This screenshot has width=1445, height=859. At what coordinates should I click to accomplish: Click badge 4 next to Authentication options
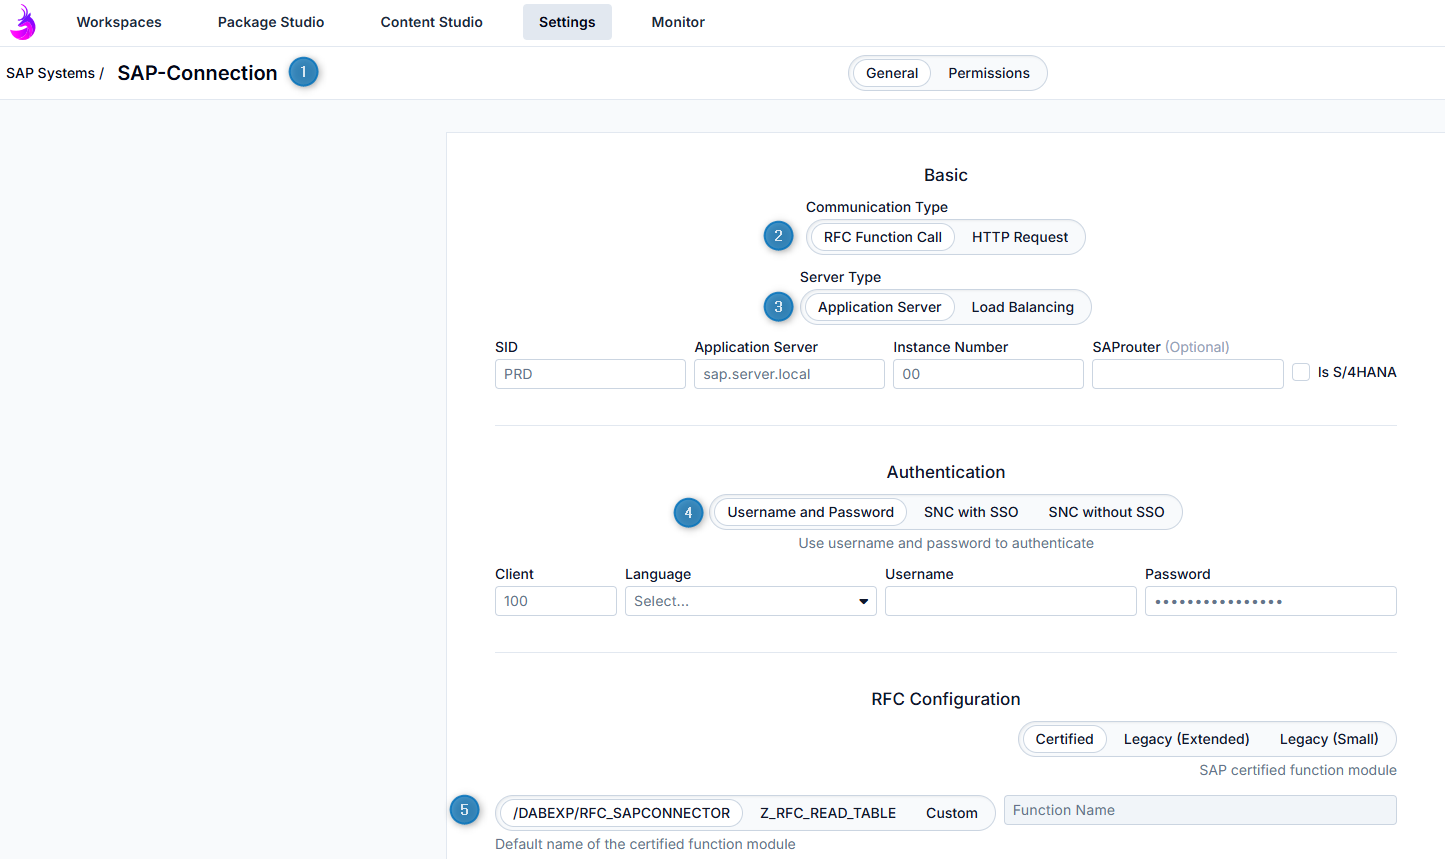click(688, 512)
